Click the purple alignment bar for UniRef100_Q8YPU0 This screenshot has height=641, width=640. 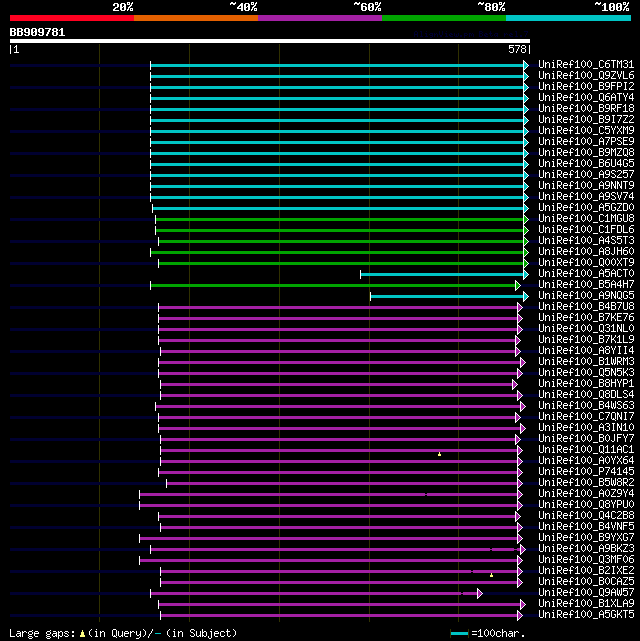click(329, 506)
